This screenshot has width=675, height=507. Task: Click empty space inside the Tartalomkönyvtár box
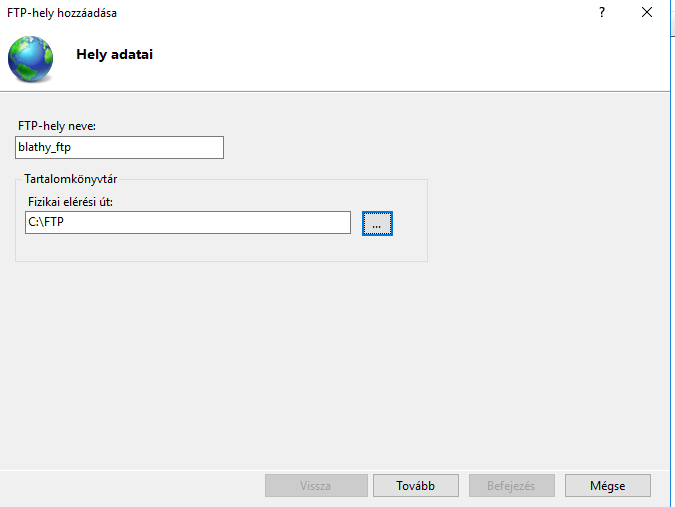click(220, 248)
